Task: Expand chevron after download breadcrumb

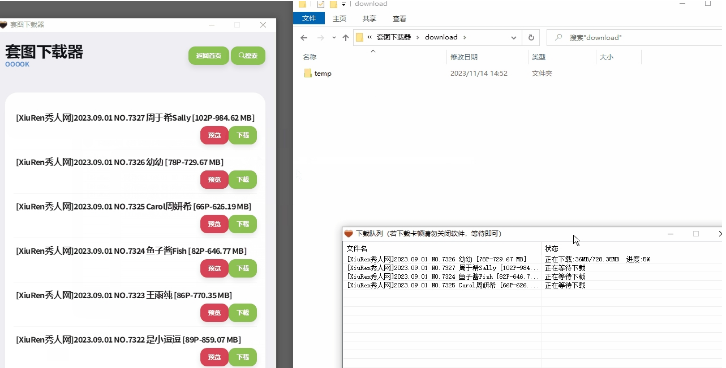Action: coord(464,37)
